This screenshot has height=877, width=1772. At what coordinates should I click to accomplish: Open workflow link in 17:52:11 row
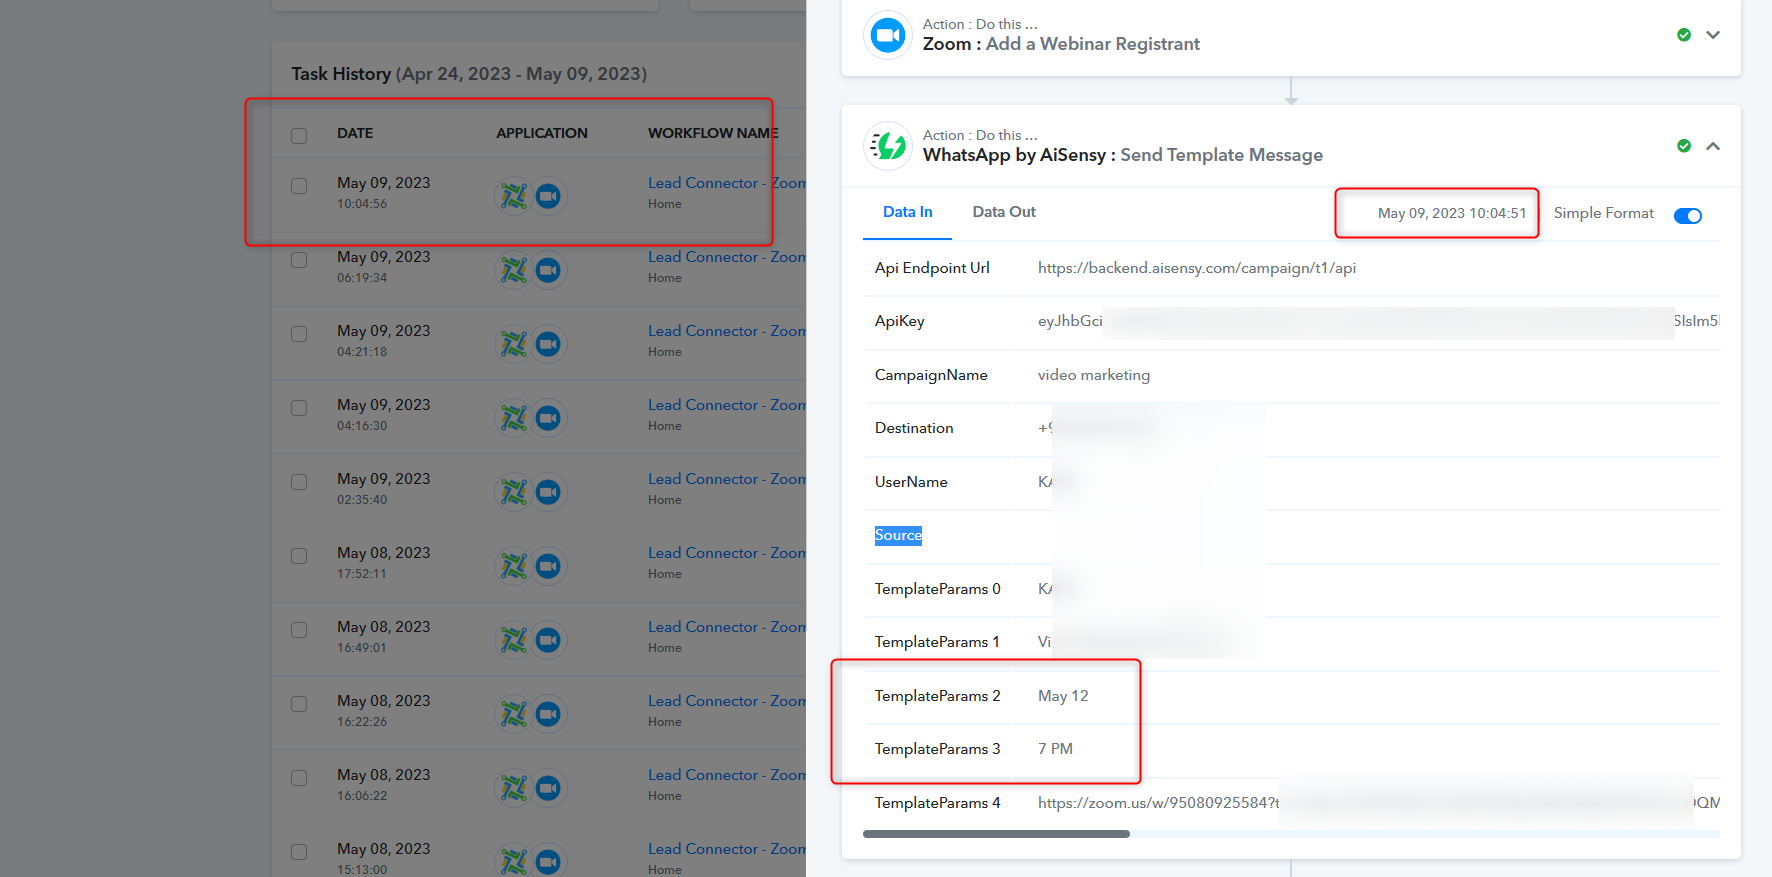coord(727,553)
